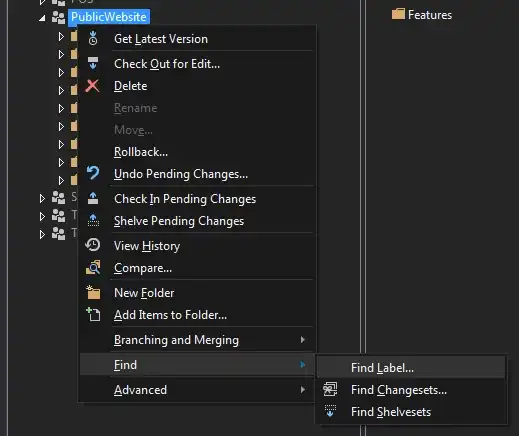Viewport: 519px width, 436px height.
Task: Expand the Branching and Merging submenu arrow
Action: tap(302, 340)
